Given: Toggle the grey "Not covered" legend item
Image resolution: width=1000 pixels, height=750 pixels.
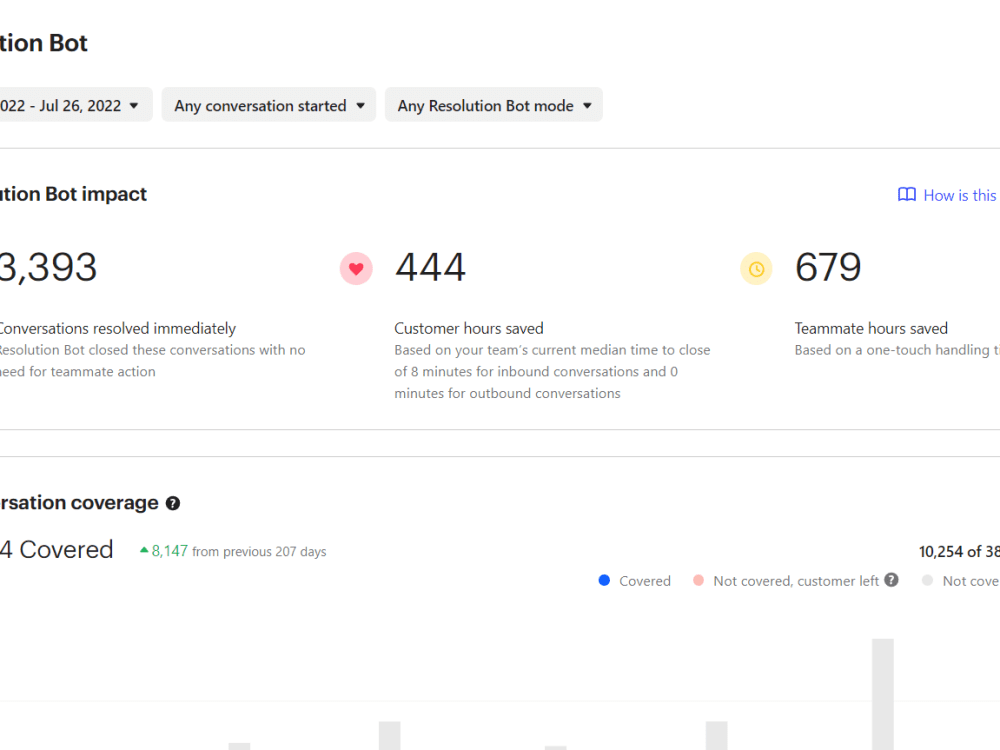Looking at the screenshot, I should pyautogui.click(x=960, y=580).
